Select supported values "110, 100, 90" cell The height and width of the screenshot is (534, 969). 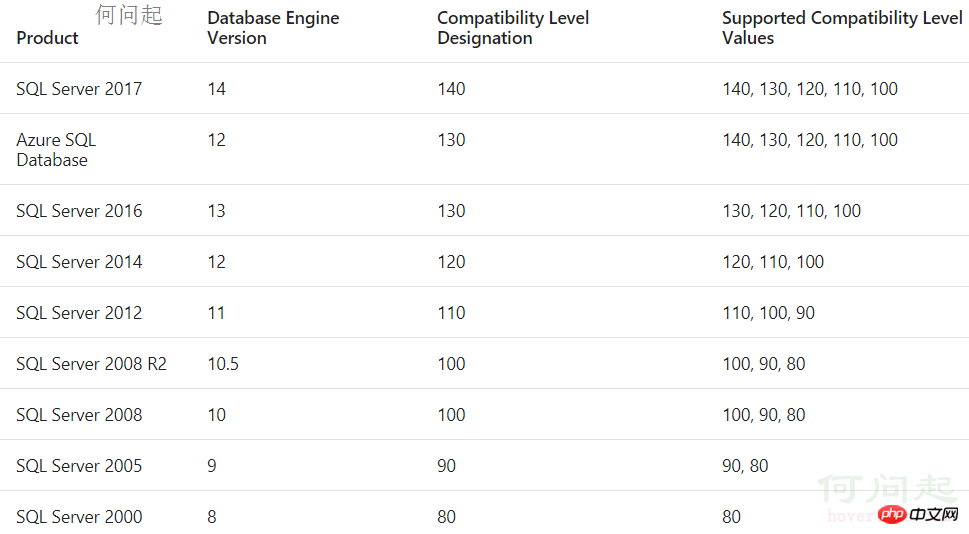[x=768, y=313]
